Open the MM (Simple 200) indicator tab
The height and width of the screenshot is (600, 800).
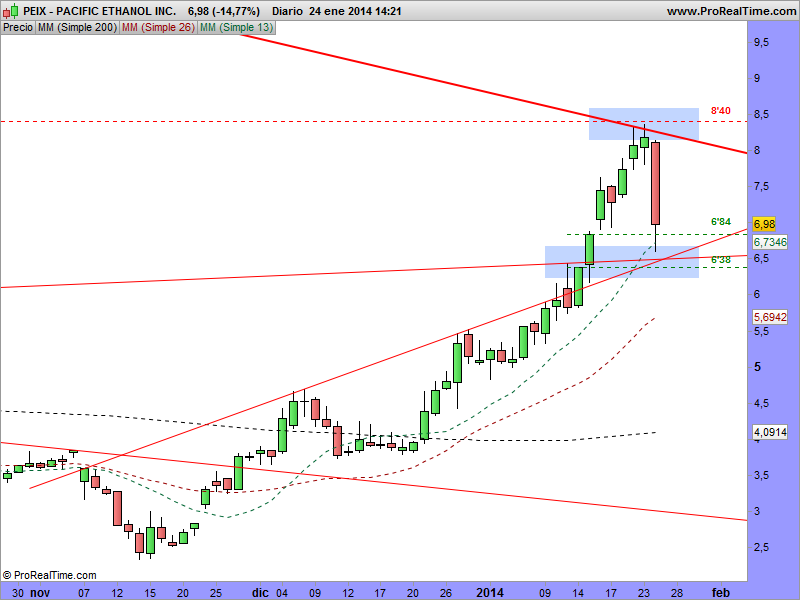click(x=77, y=28)
